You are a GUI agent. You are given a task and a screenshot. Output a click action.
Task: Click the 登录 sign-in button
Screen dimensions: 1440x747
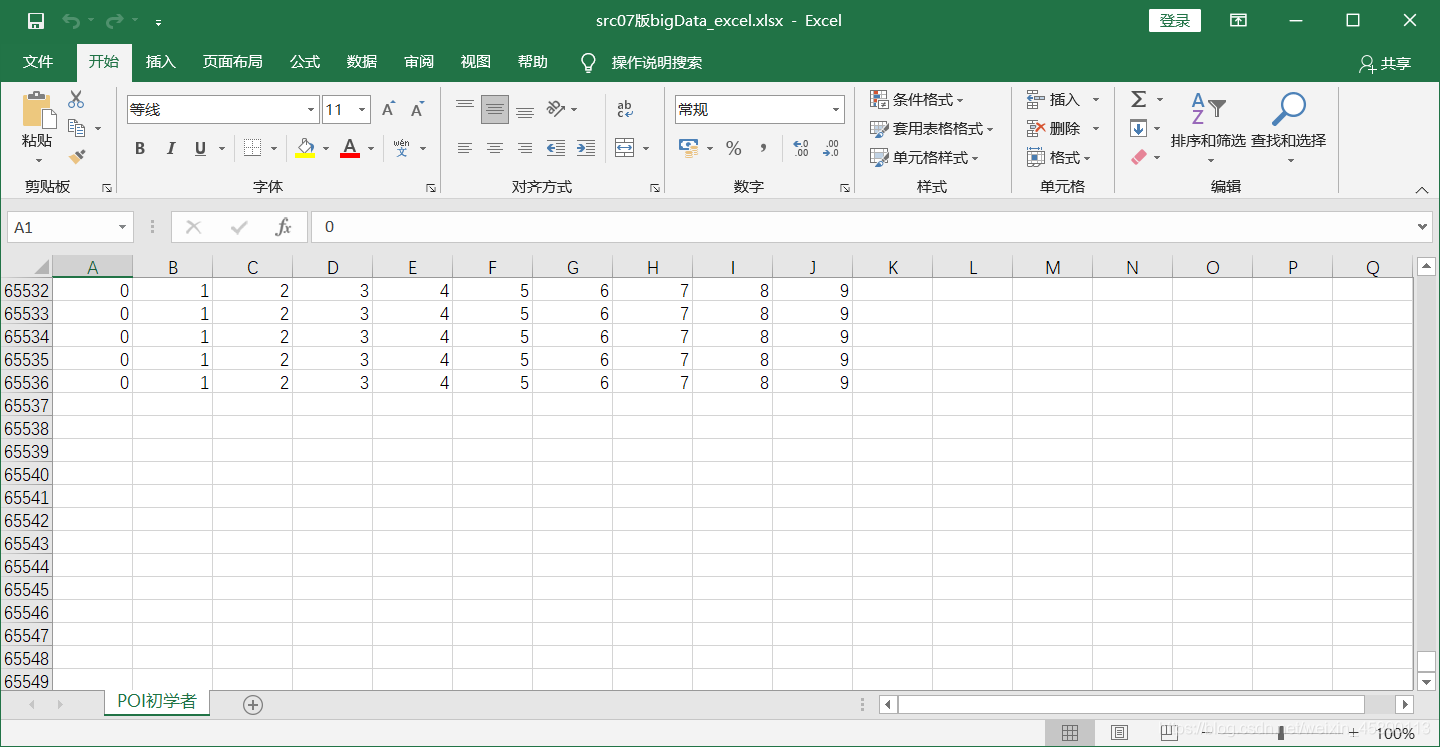(1175, 21)
